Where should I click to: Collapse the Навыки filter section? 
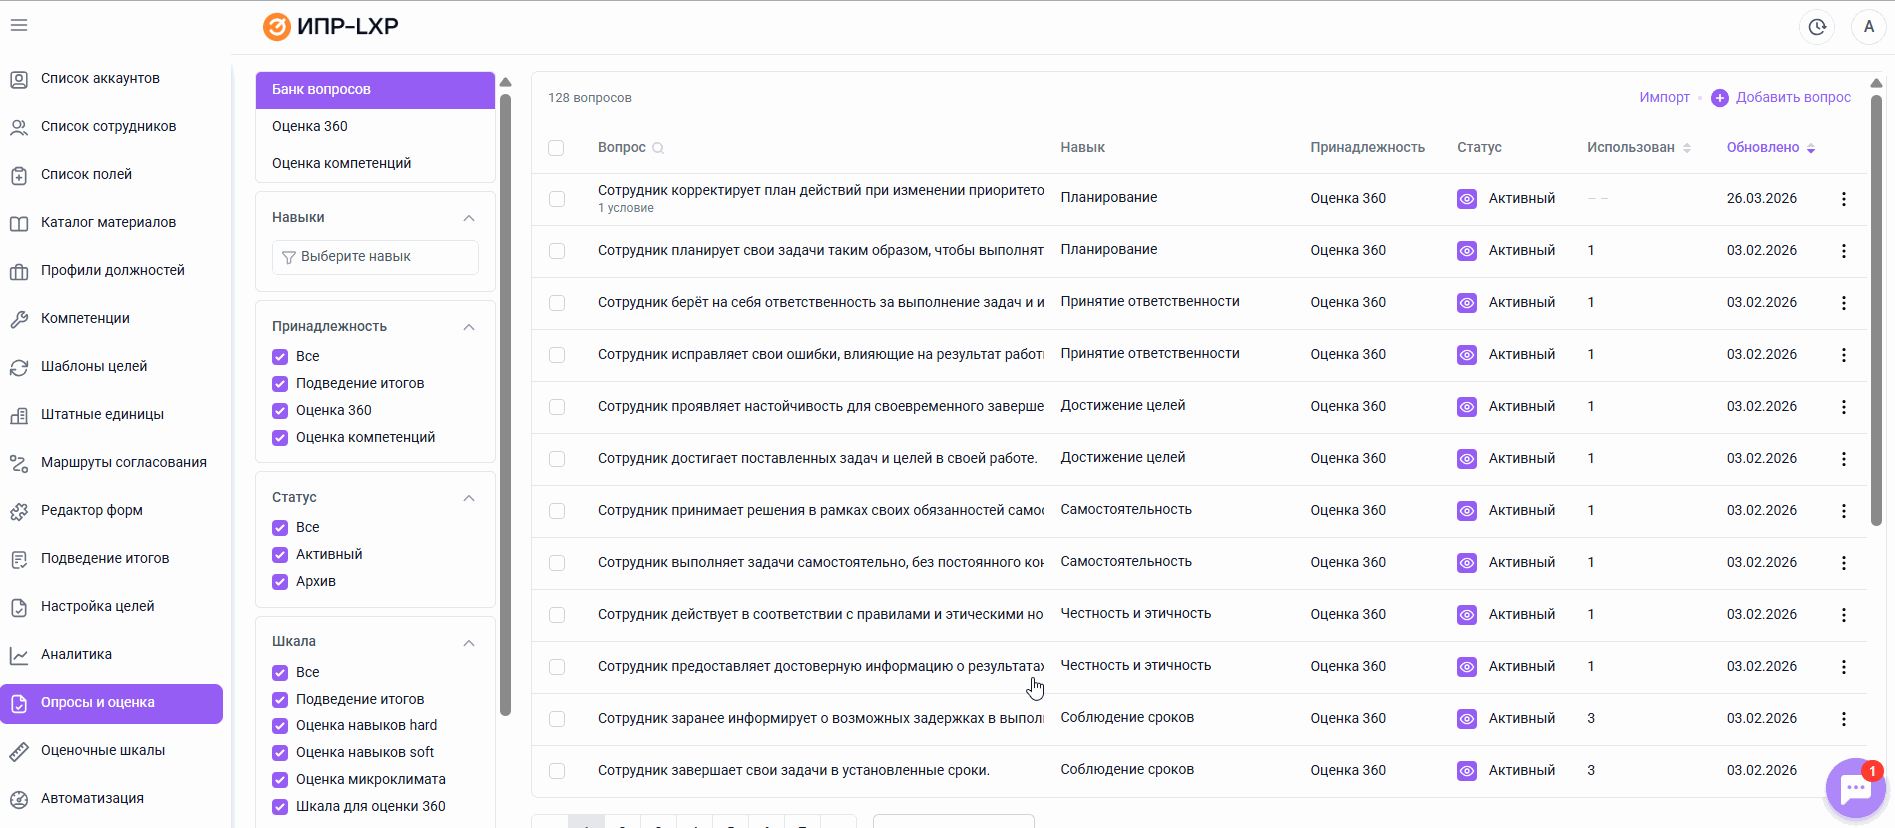click(x=469, y=218)
